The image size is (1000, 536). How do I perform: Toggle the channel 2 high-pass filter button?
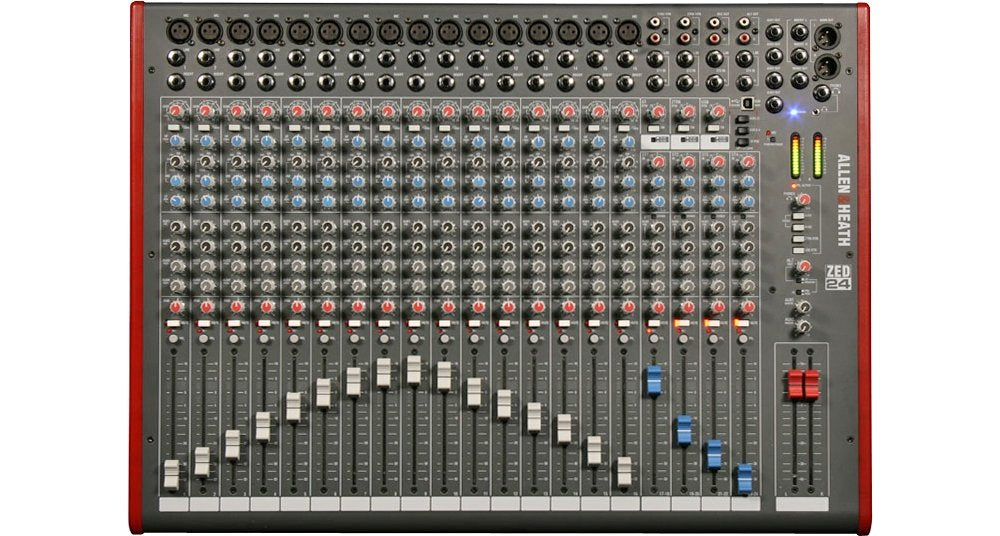pos(205,128)
